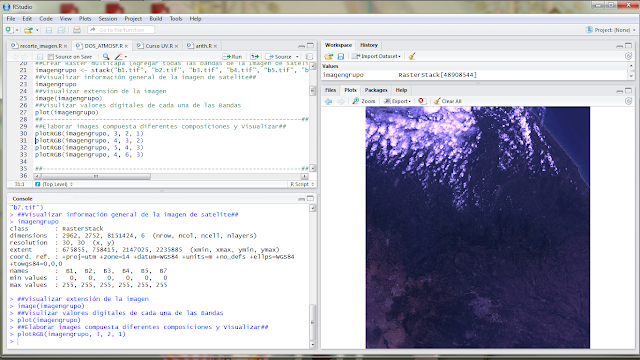The width and height of the screenshot is (640, 360).
Task: Click the Clear All plots button
Action: point(448,101)
